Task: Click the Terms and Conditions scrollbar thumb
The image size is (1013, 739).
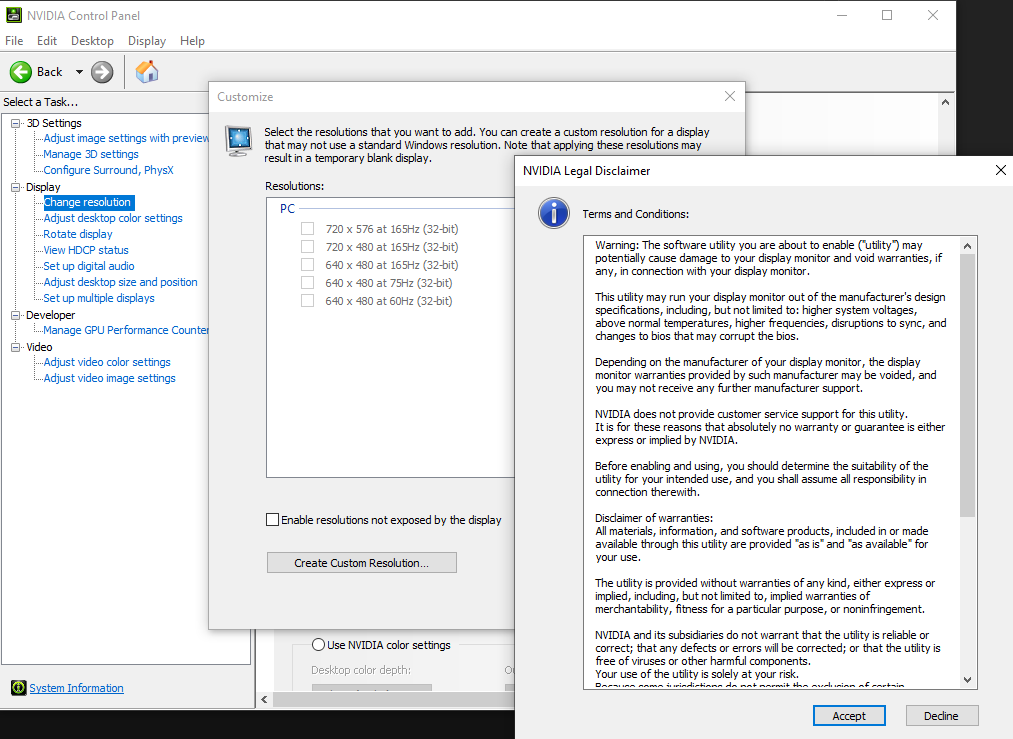Action: click(x=967, y=385)
